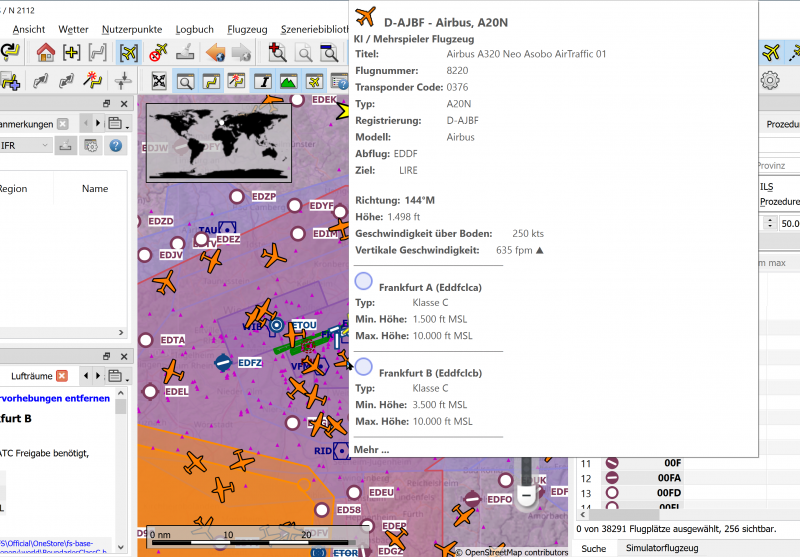Click Mehr ... in the aircraft tooltip

[371, 449]
